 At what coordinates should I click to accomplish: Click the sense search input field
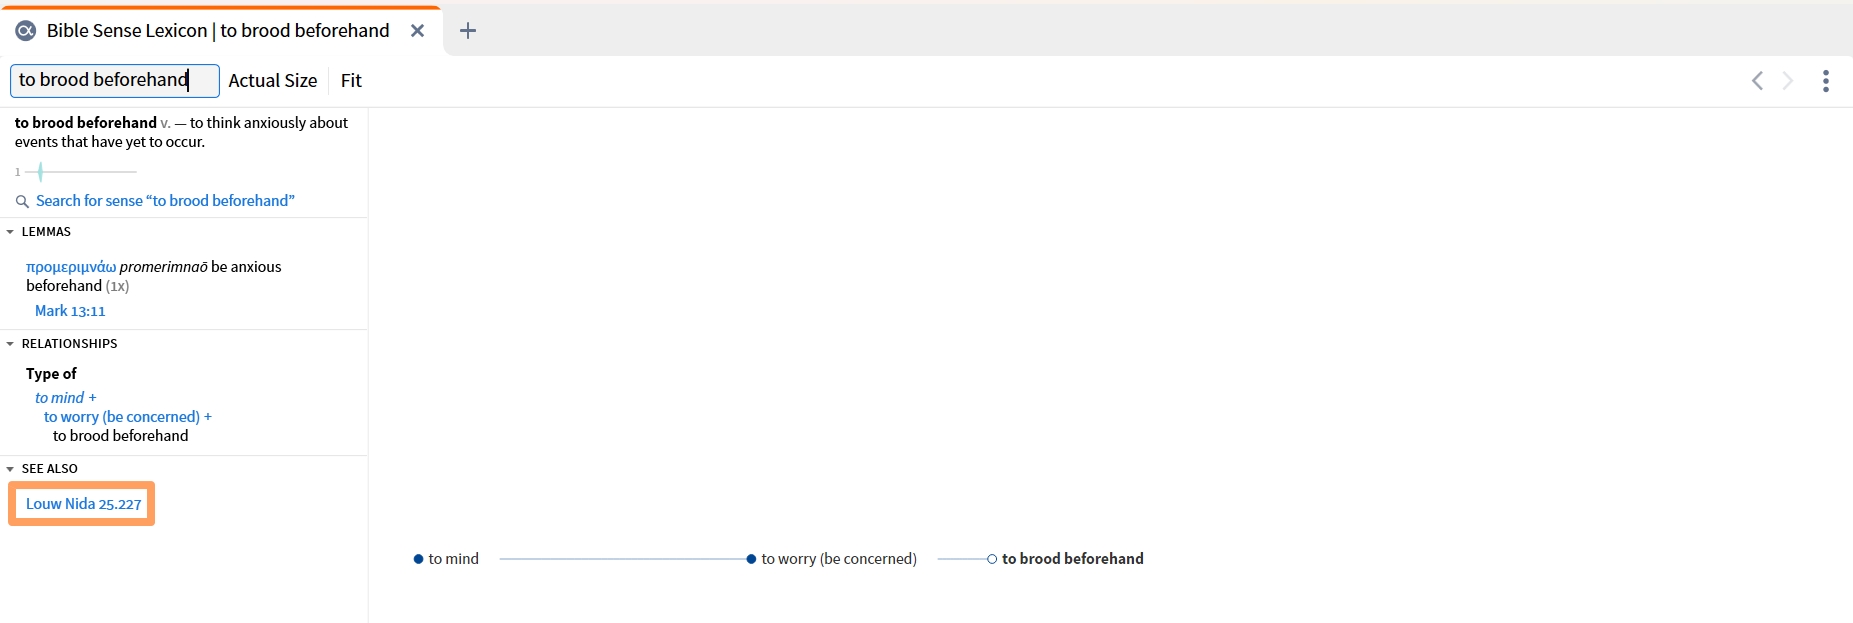click(115, 81)
